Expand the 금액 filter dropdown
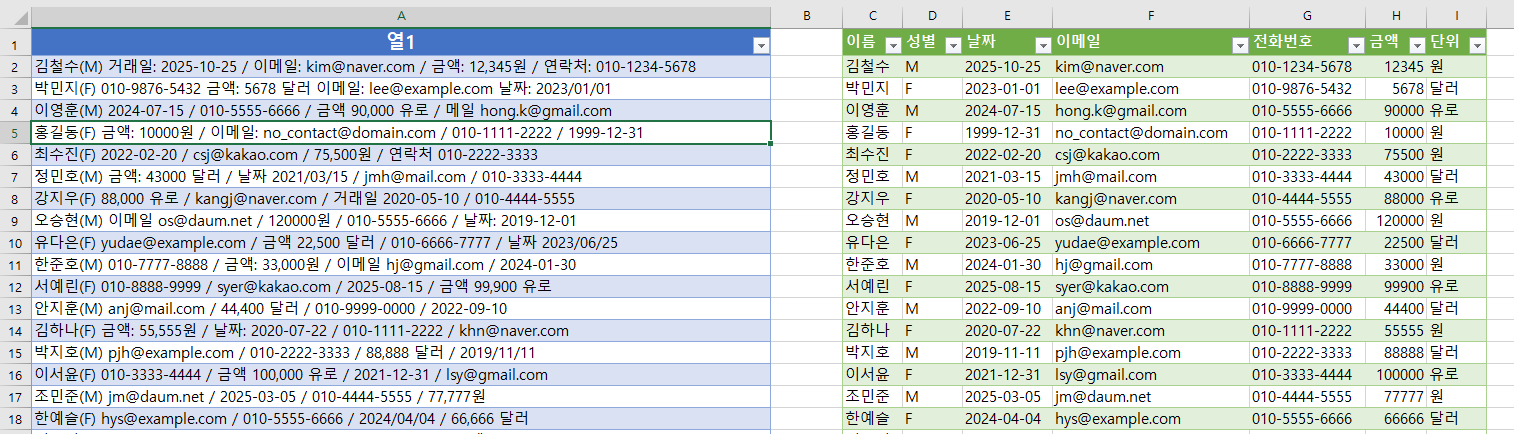The width and height of the screenshot is (1514, 434). tap(1416, 45)
